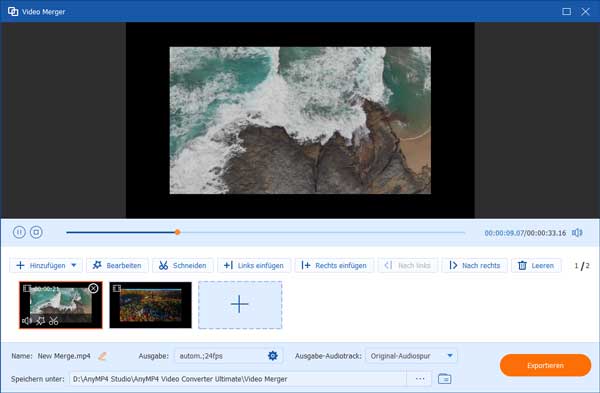600x393 pixels.
Task: Click the playback progress slider handle
Action: [178, 232]
